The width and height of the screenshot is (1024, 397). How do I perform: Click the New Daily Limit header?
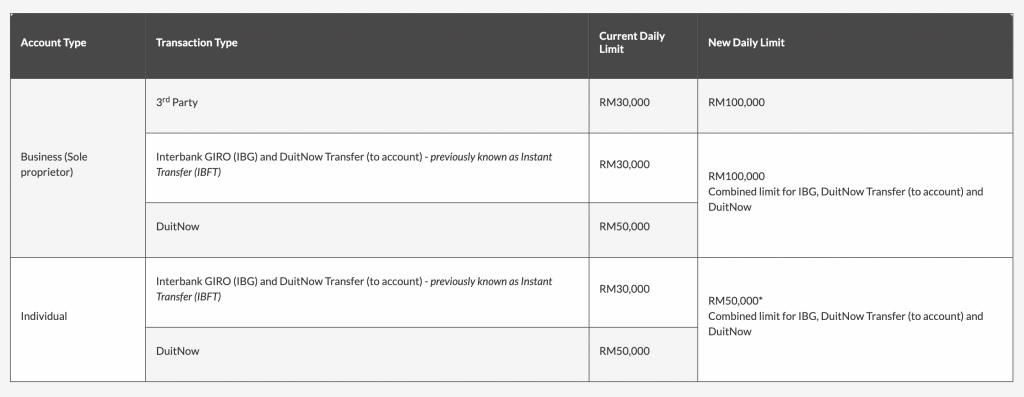pyautogui.click(x=856, y=46)
